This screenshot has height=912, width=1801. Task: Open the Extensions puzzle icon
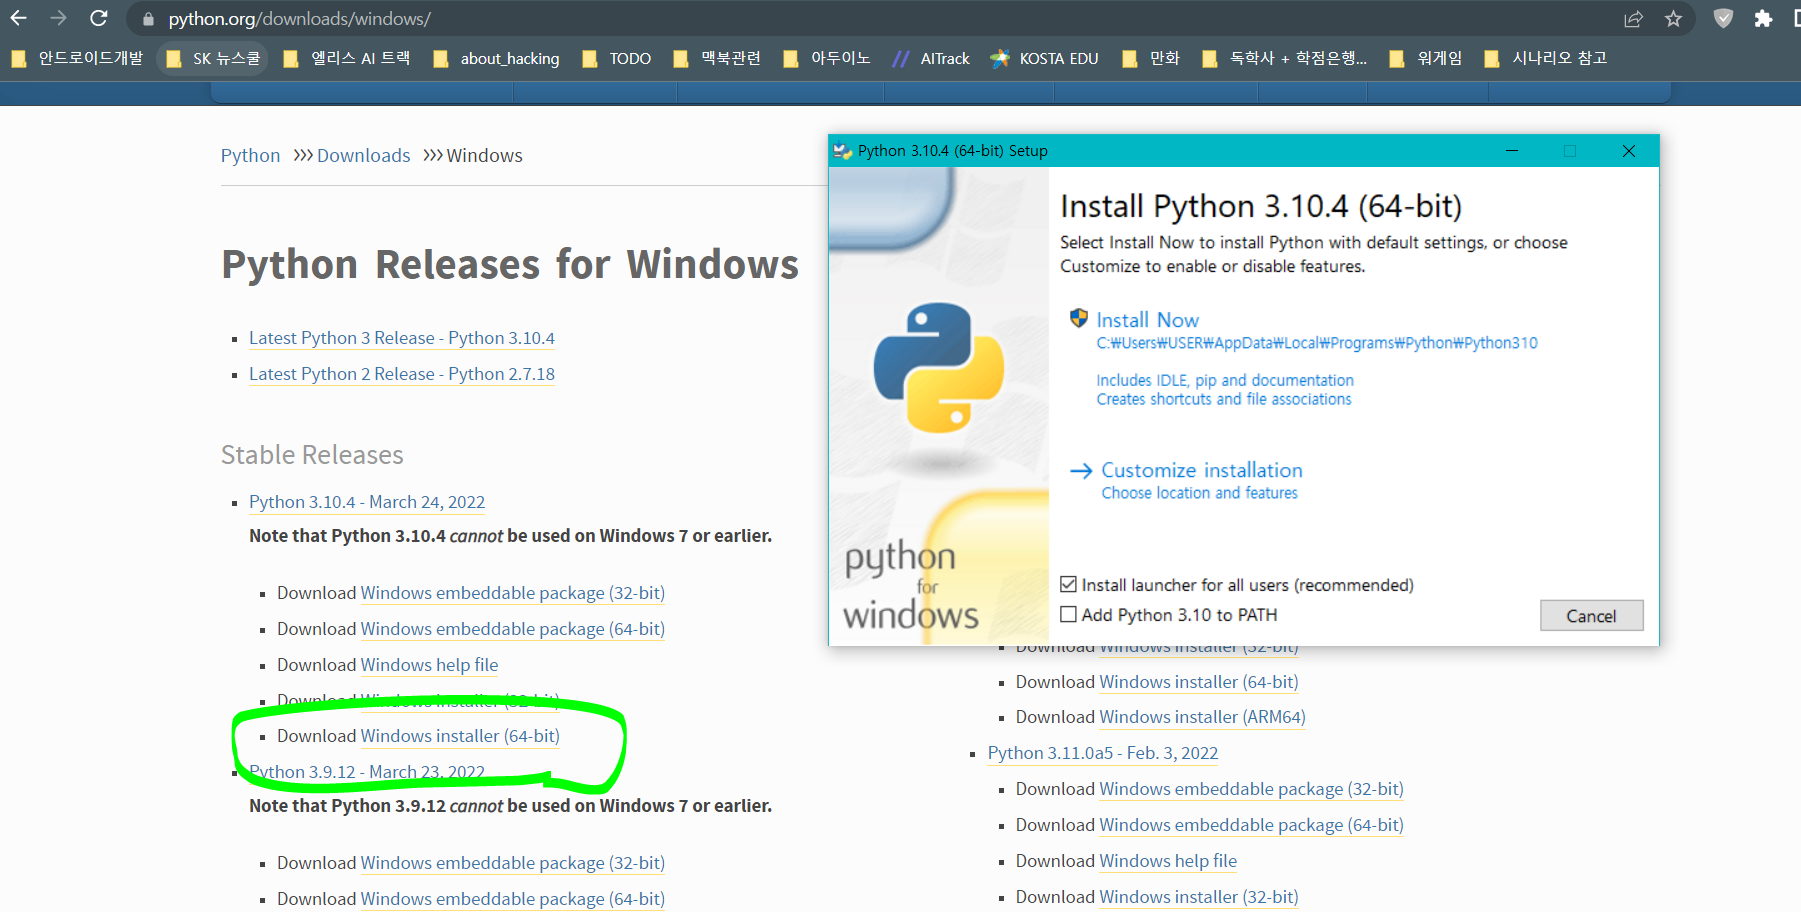(1763, 19)
